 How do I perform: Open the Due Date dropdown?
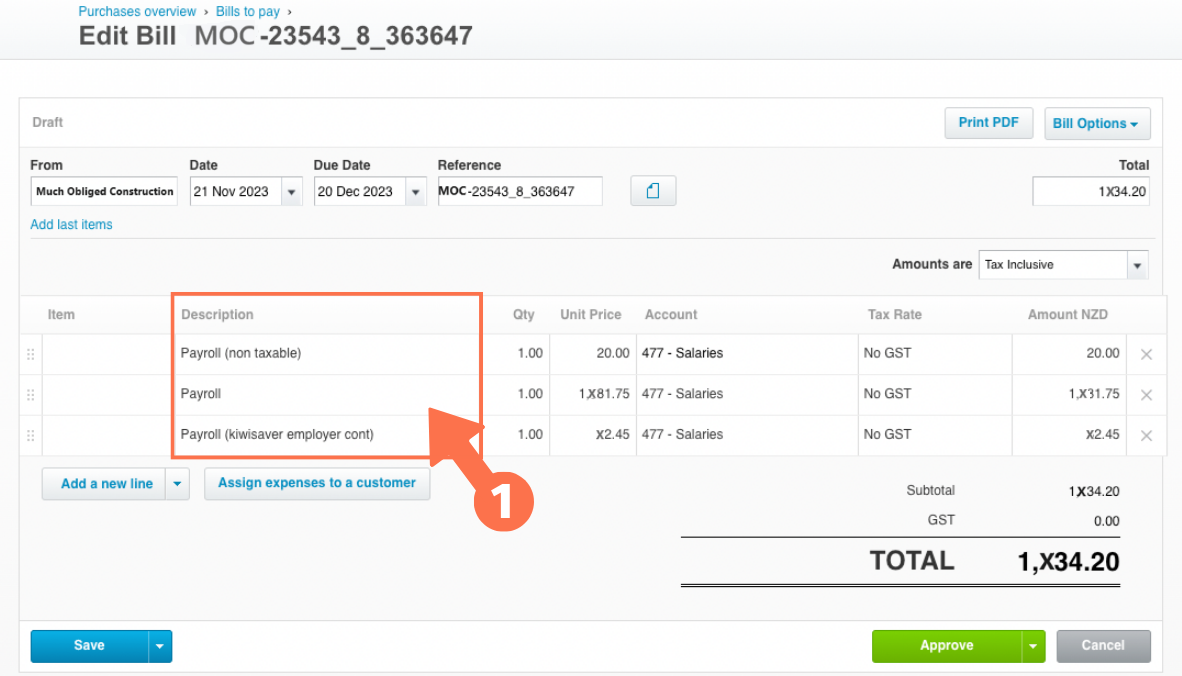pyautogui.click(x=414, y=191)
